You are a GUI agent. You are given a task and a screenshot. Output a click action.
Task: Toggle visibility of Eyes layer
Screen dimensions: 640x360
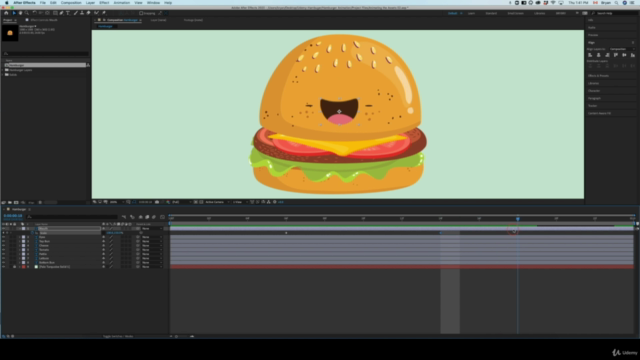pyautogui.click(x=4, y=237)
